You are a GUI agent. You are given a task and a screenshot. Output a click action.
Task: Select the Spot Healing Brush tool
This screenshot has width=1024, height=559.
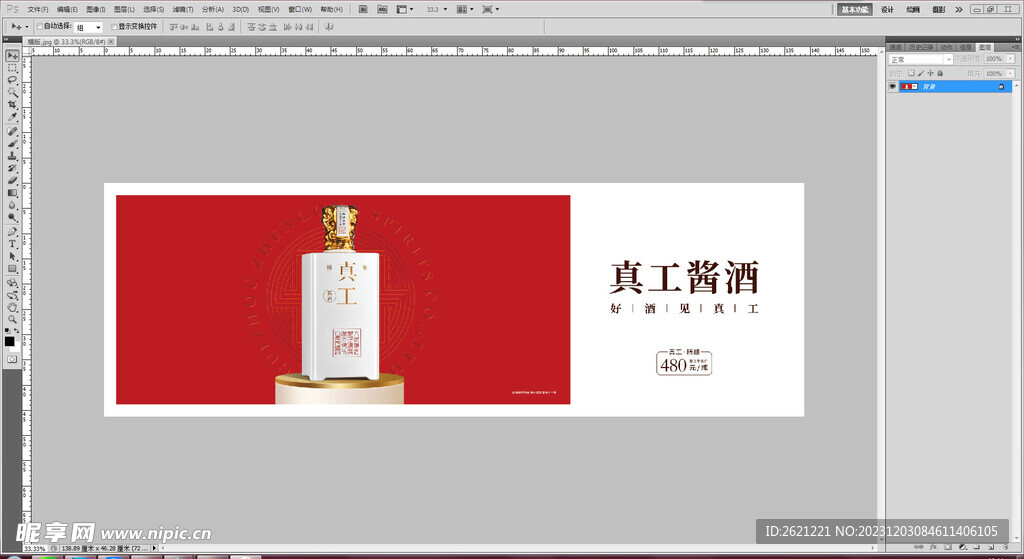[12, 131]
